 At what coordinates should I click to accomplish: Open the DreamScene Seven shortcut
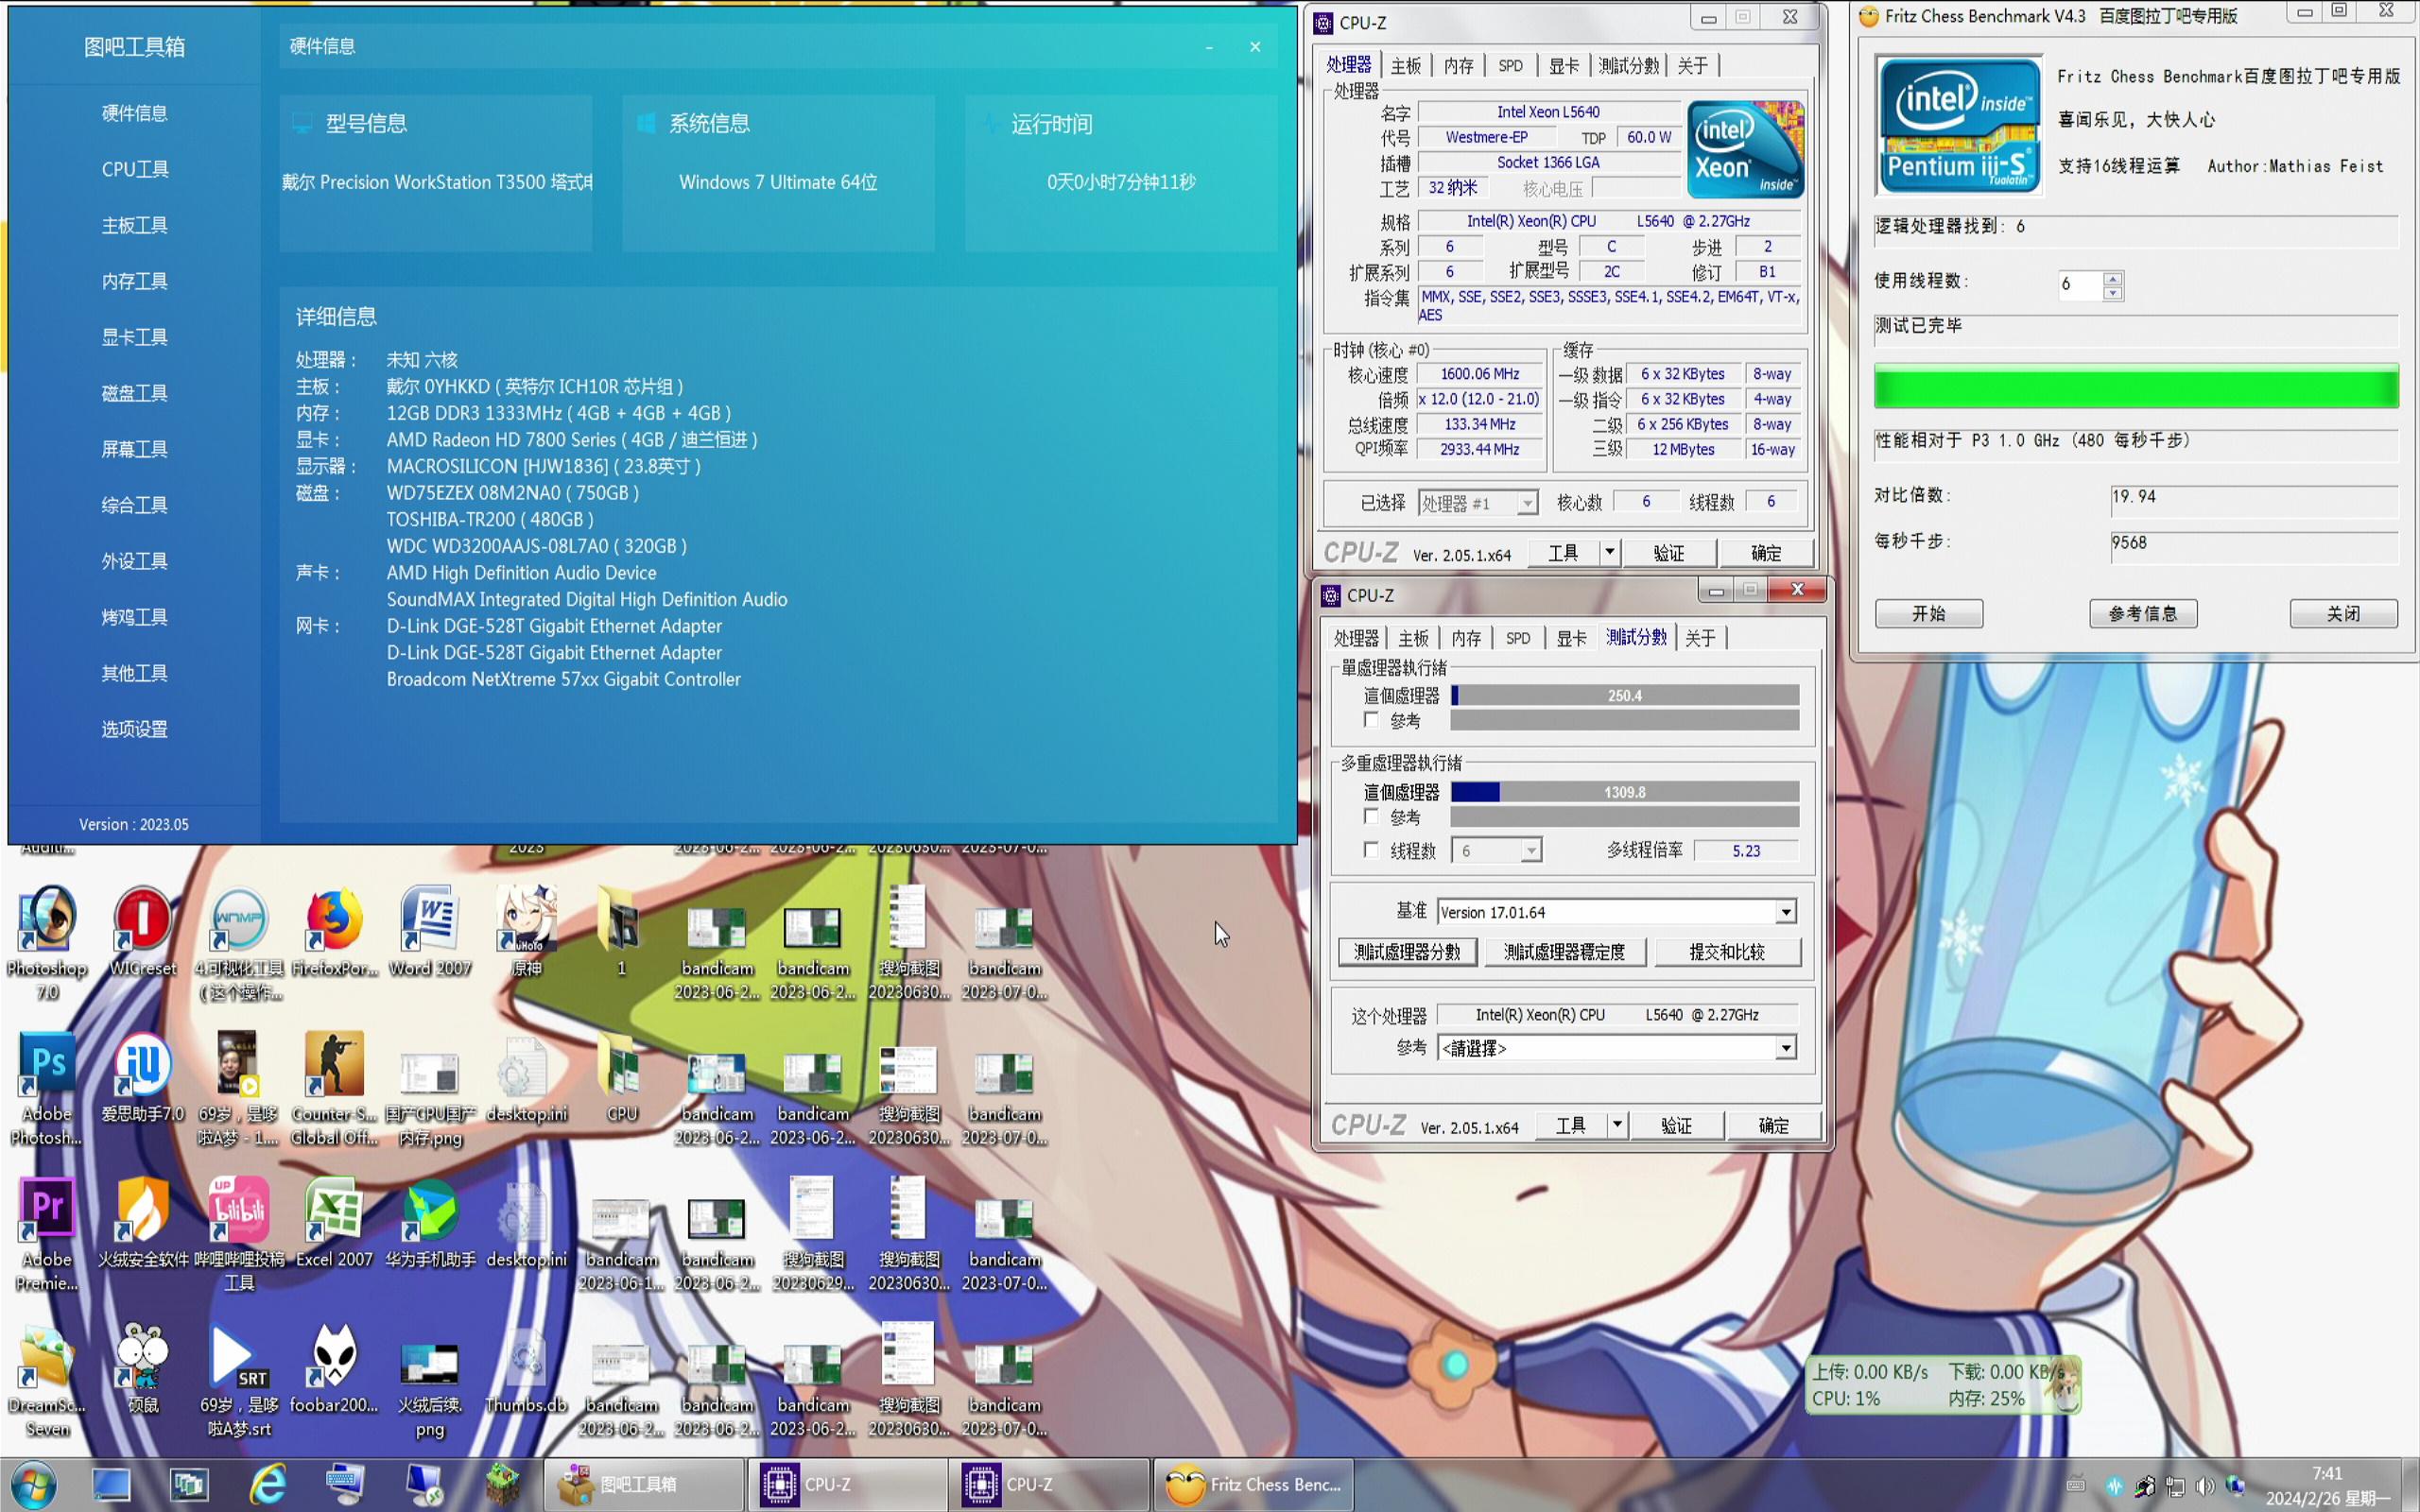pos(46,1380)
